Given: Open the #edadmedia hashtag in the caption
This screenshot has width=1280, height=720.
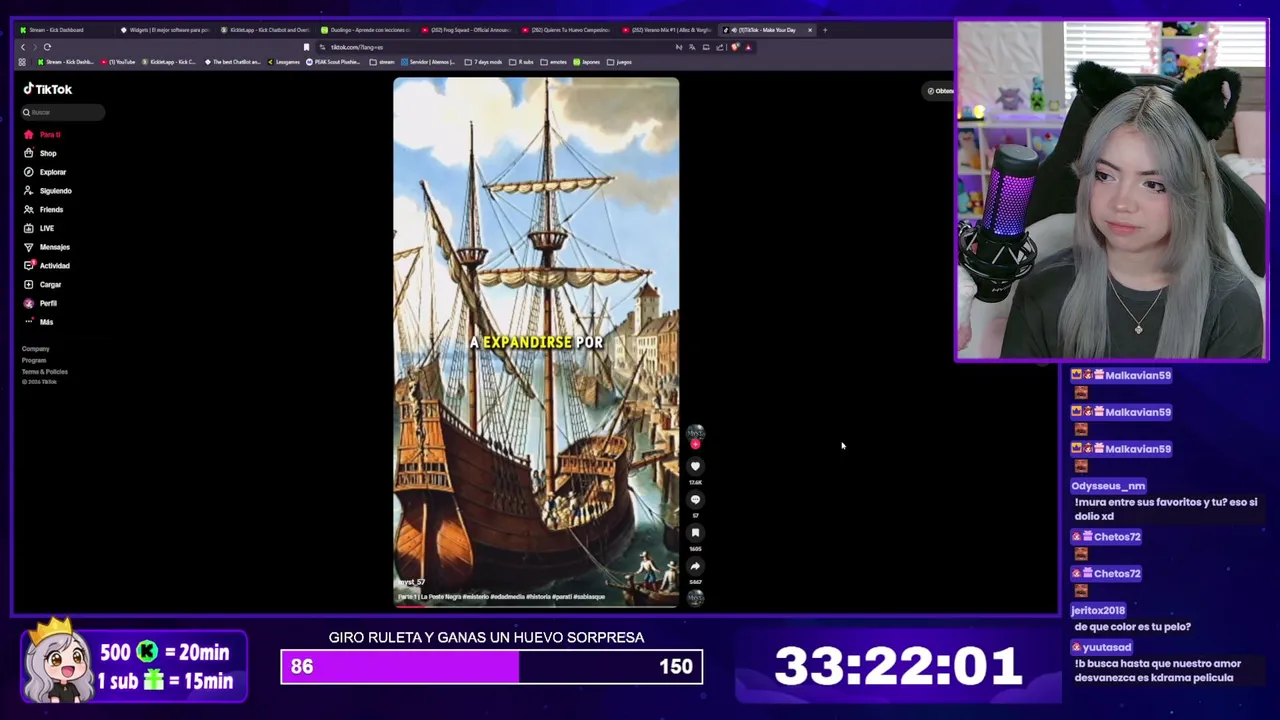Looking at the screenshot, I should pyautogui.click(x=507, y=597).
